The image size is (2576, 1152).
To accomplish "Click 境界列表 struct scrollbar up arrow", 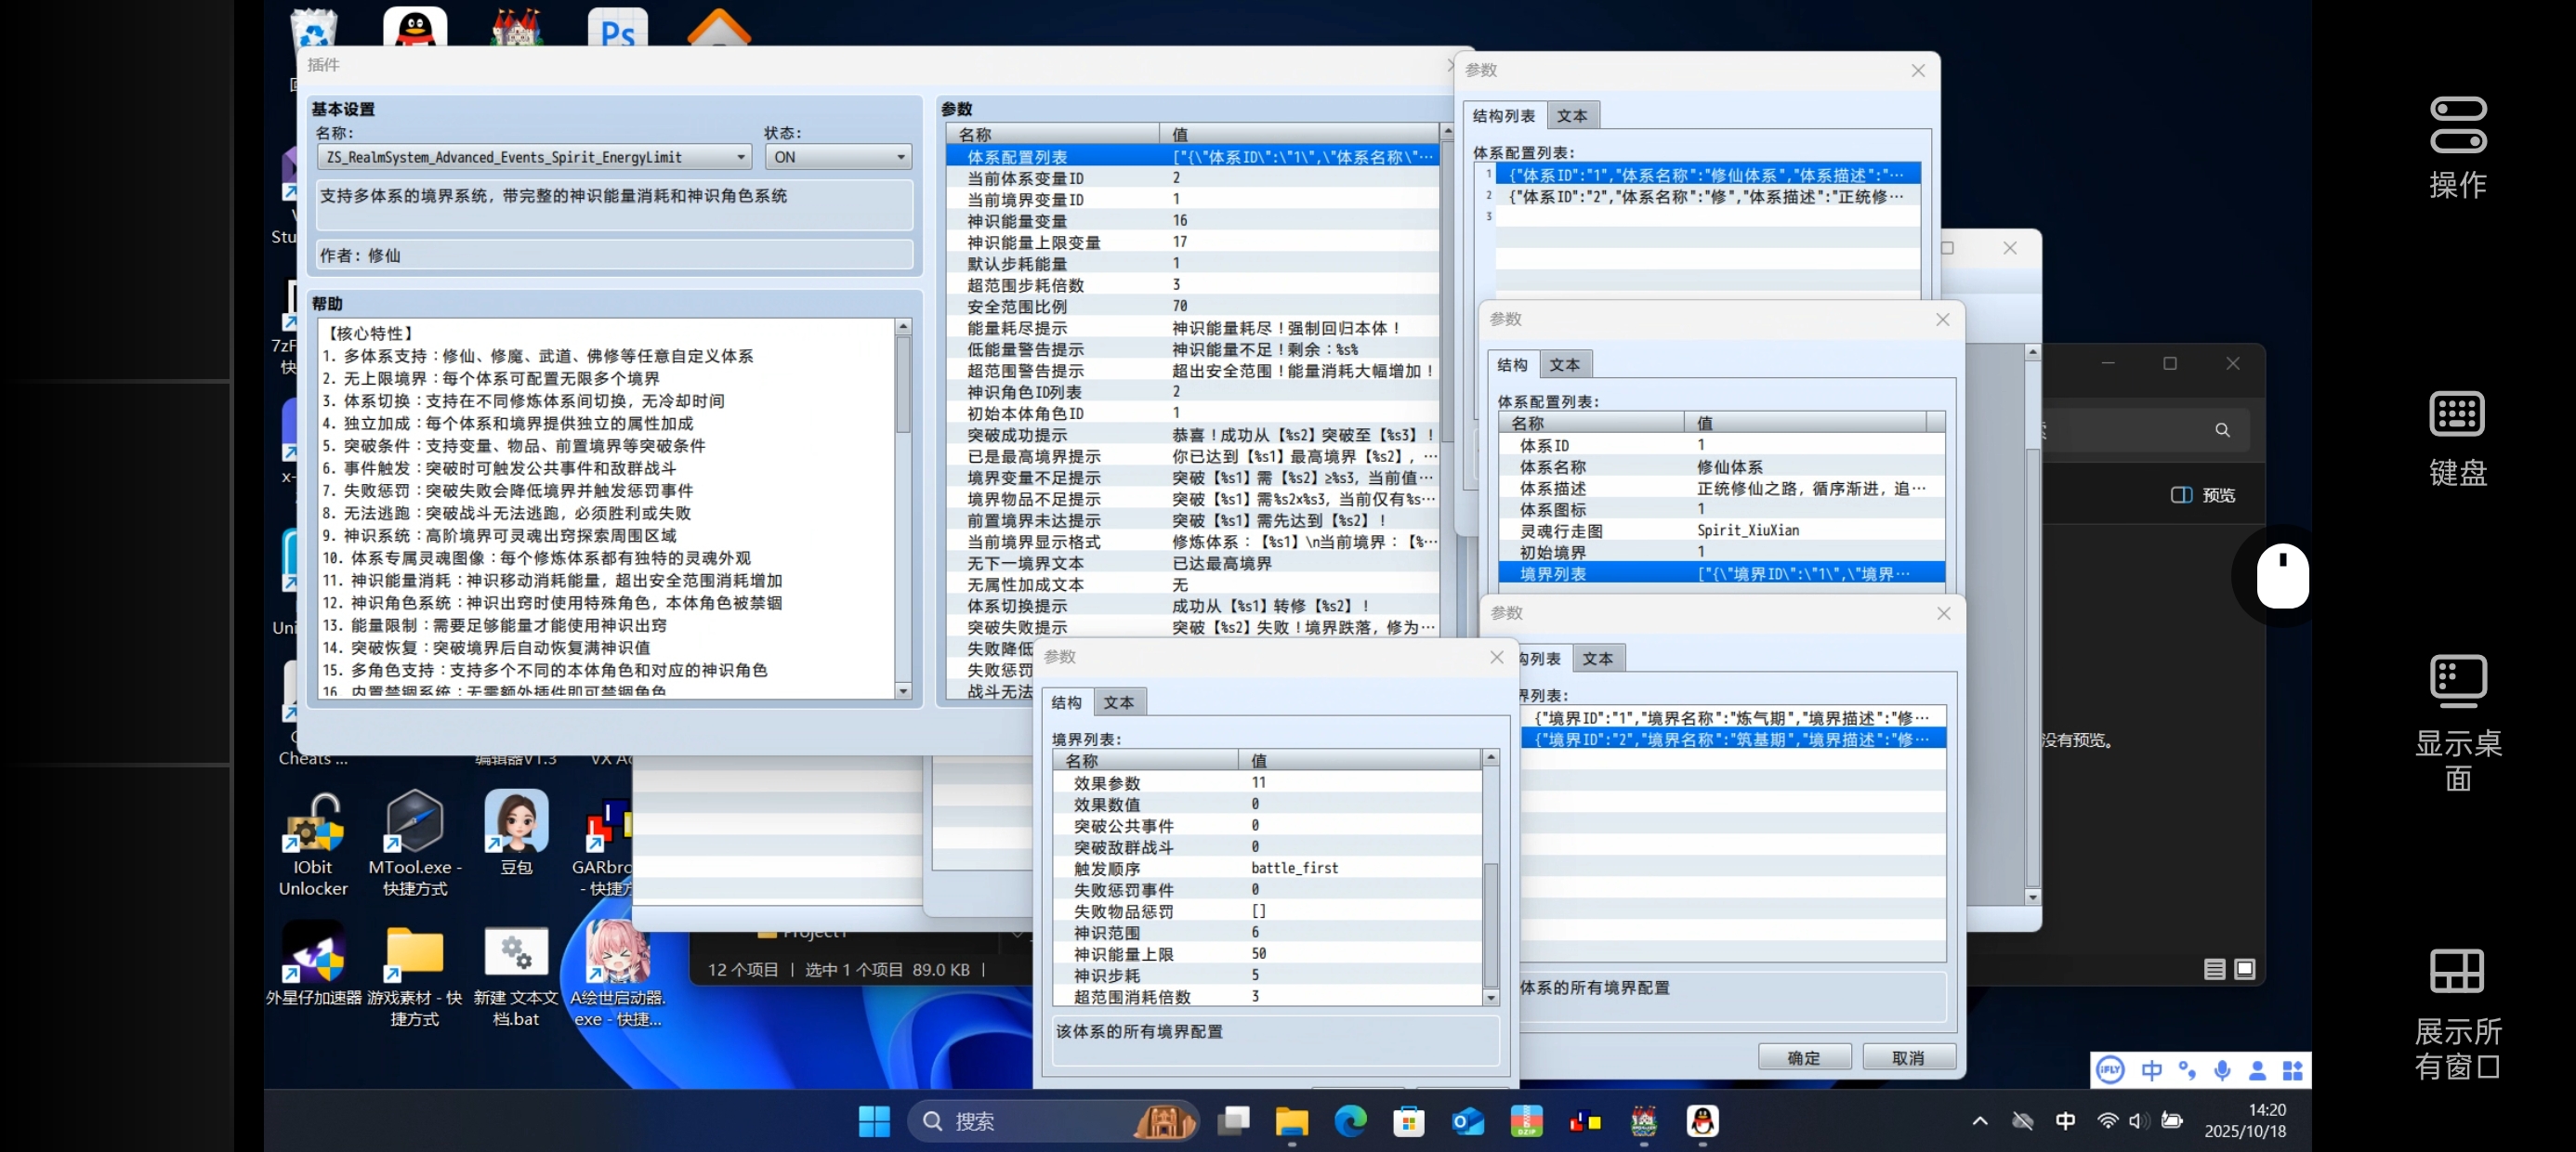I will [x=1490, y=758].
